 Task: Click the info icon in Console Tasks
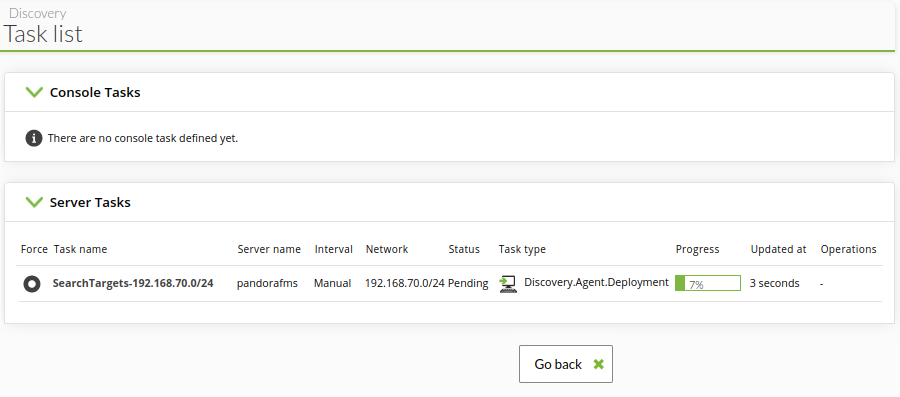click(34, 138)
